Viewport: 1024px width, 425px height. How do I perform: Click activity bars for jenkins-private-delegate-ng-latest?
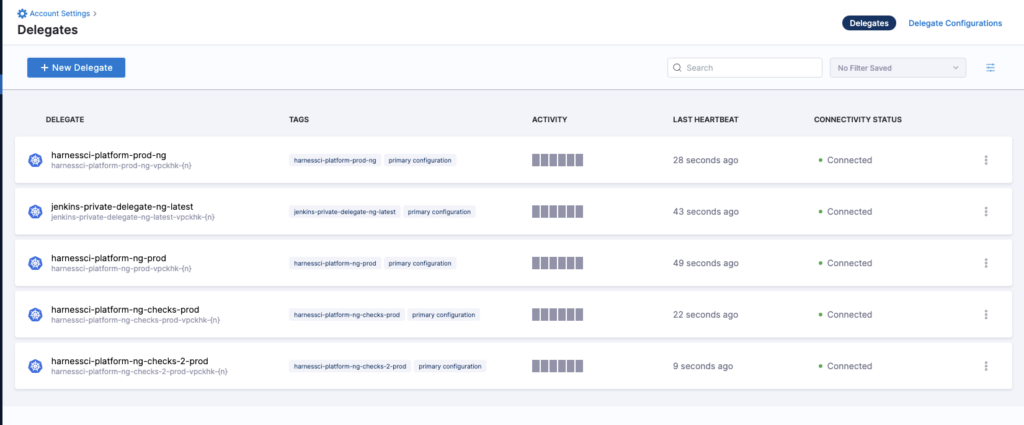coord(558,212)
